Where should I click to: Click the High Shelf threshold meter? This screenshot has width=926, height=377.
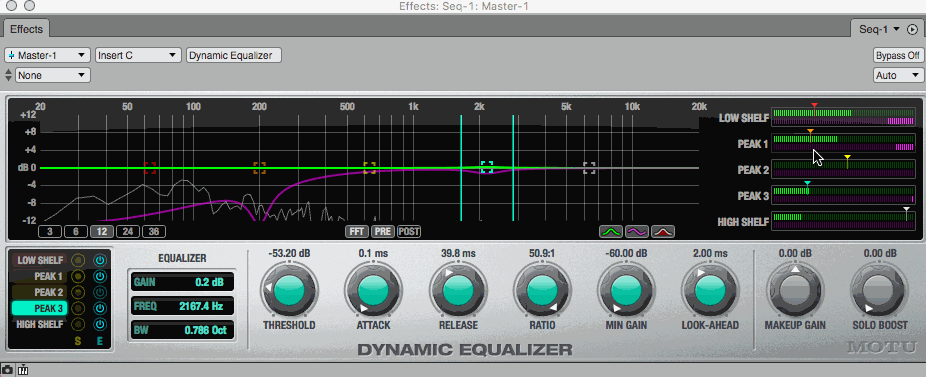[843, 221]
